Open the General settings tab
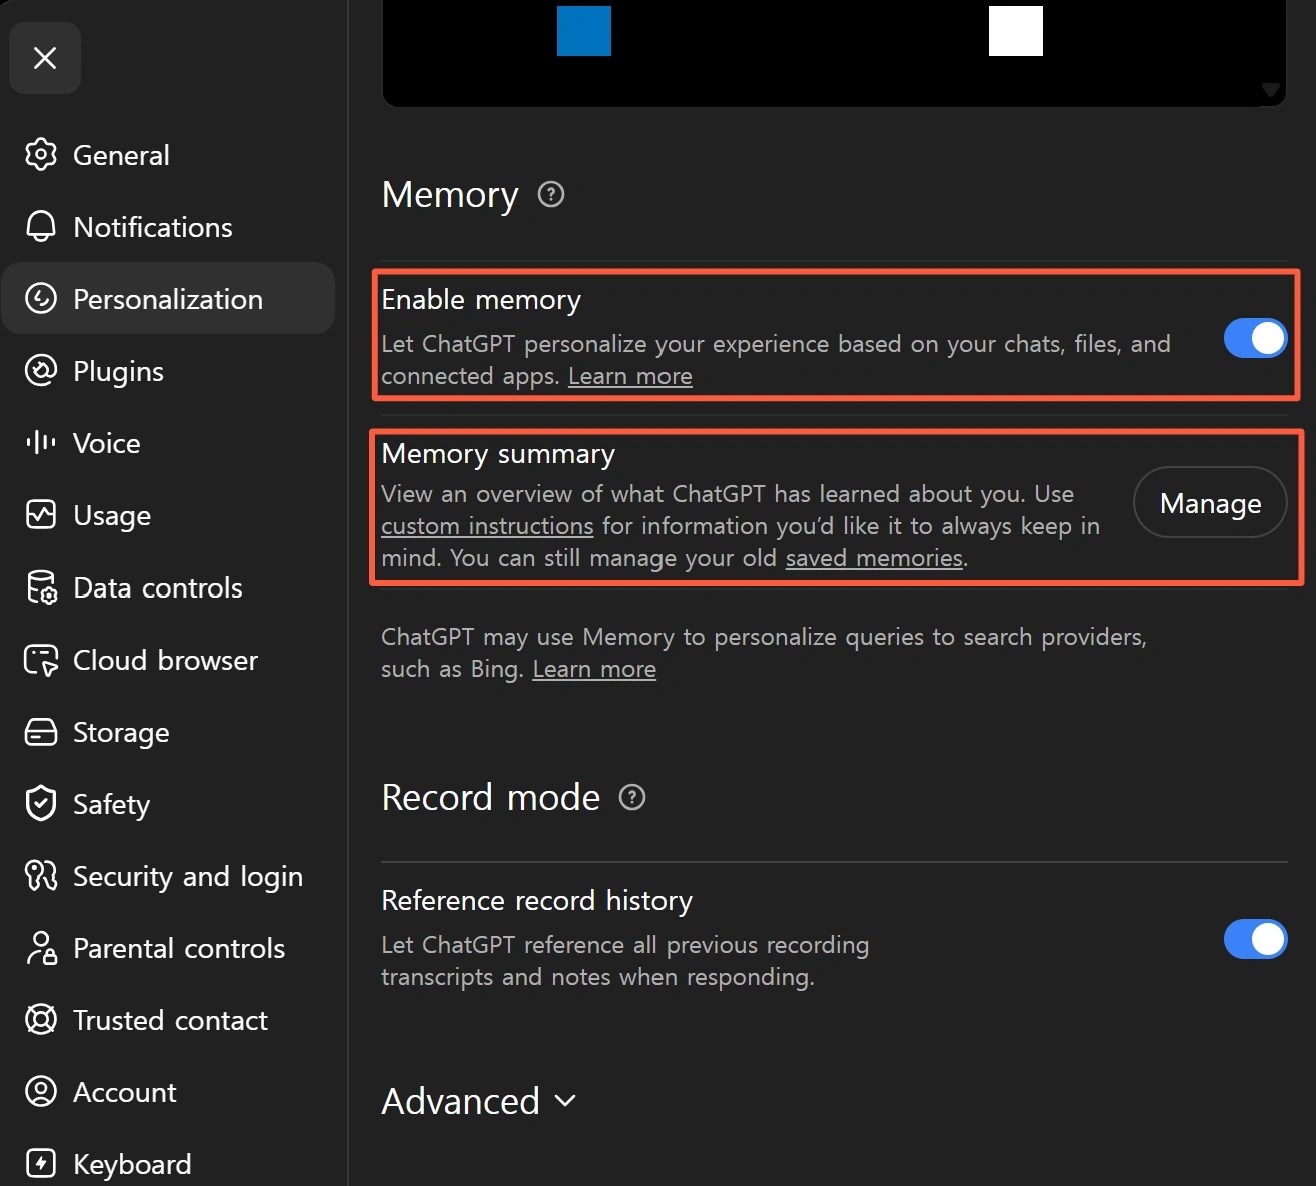This screenshot has width=1316, height=1186. (168, 155)
